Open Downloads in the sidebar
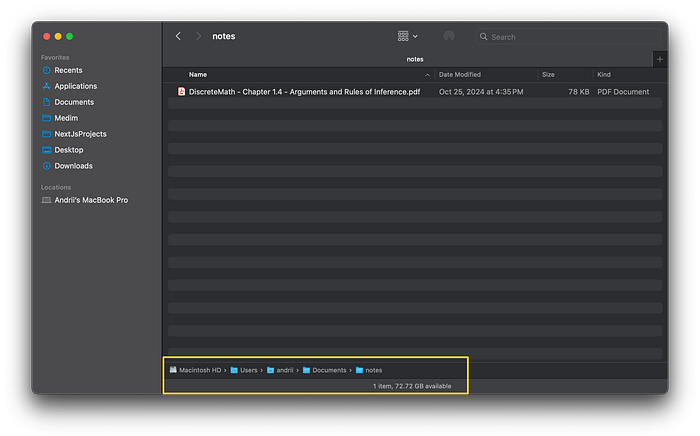This screenshot has width=700, height=436. pos(73,166)
